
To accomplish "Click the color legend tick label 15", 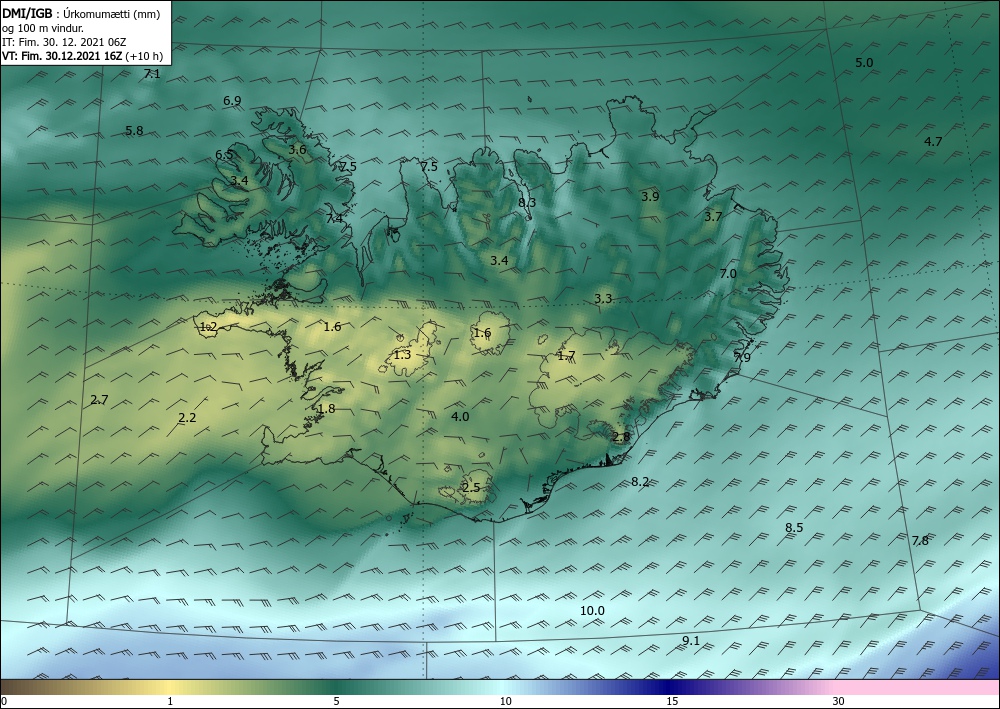I will click(x=672, y=701).
